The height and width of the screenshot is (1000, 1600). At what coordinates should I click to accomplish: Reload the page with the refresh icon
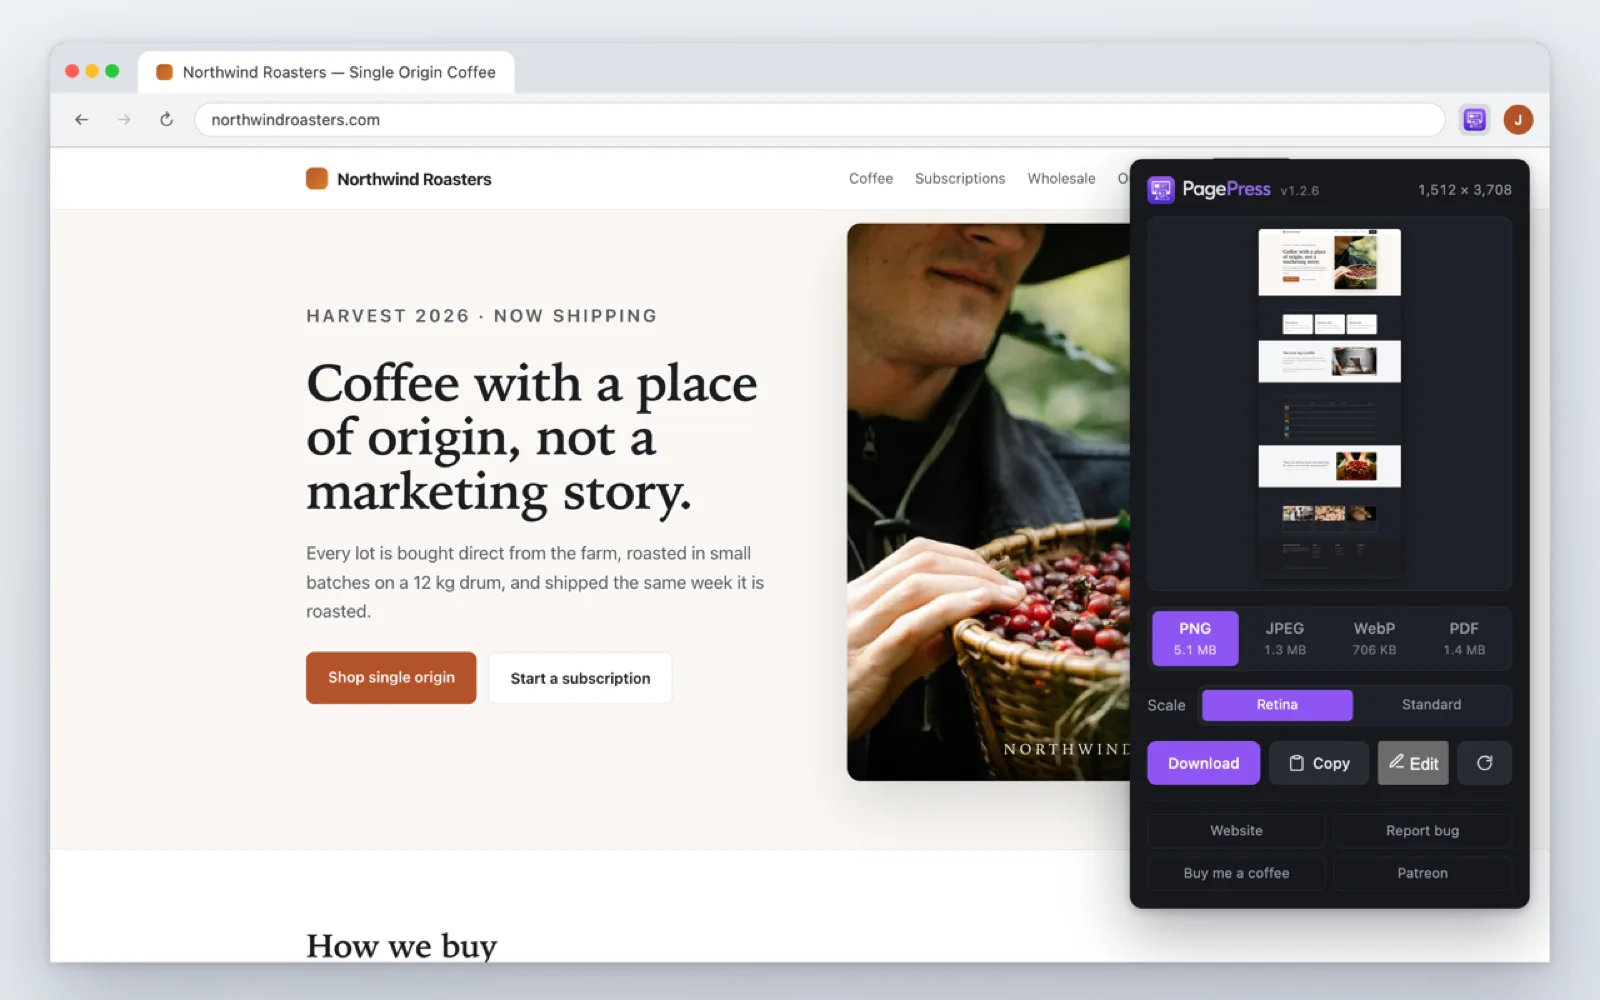pyautogui.click(x=167, y=120)
